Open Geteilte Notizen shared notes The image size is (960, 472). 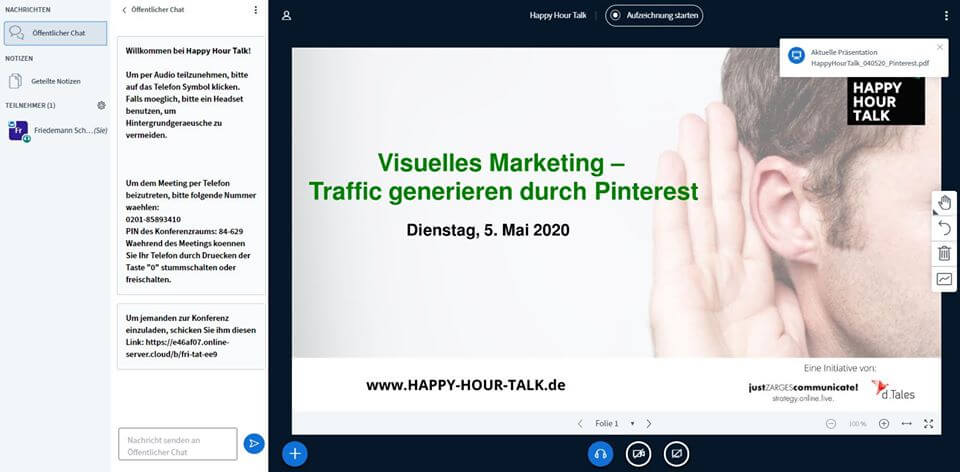click(55, 81)
